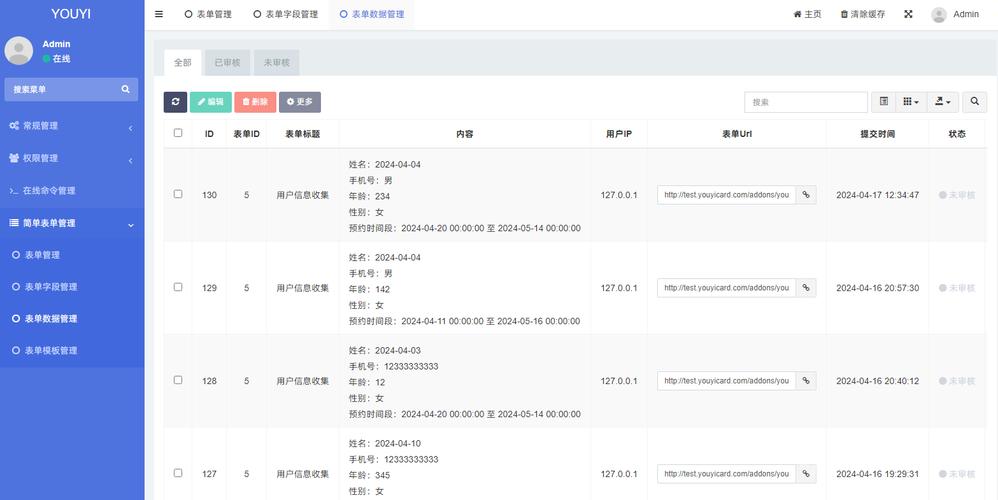998x500 pixels.
Task: Open 表单字段管理 sidebar item
Action: pyautogui.click(x=72, y=287)
